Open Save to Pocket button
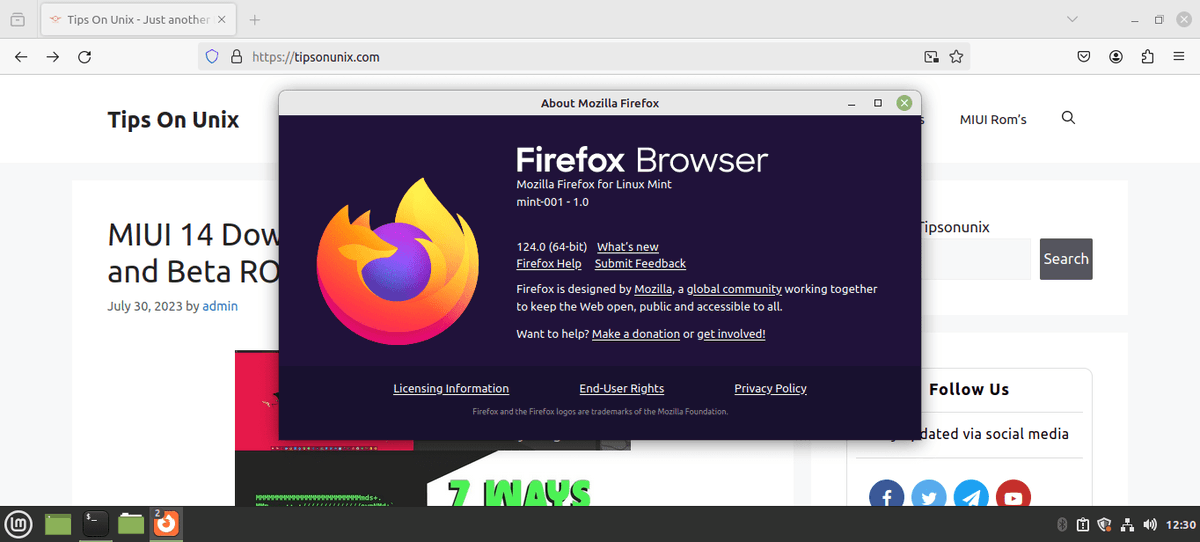 1083,57
